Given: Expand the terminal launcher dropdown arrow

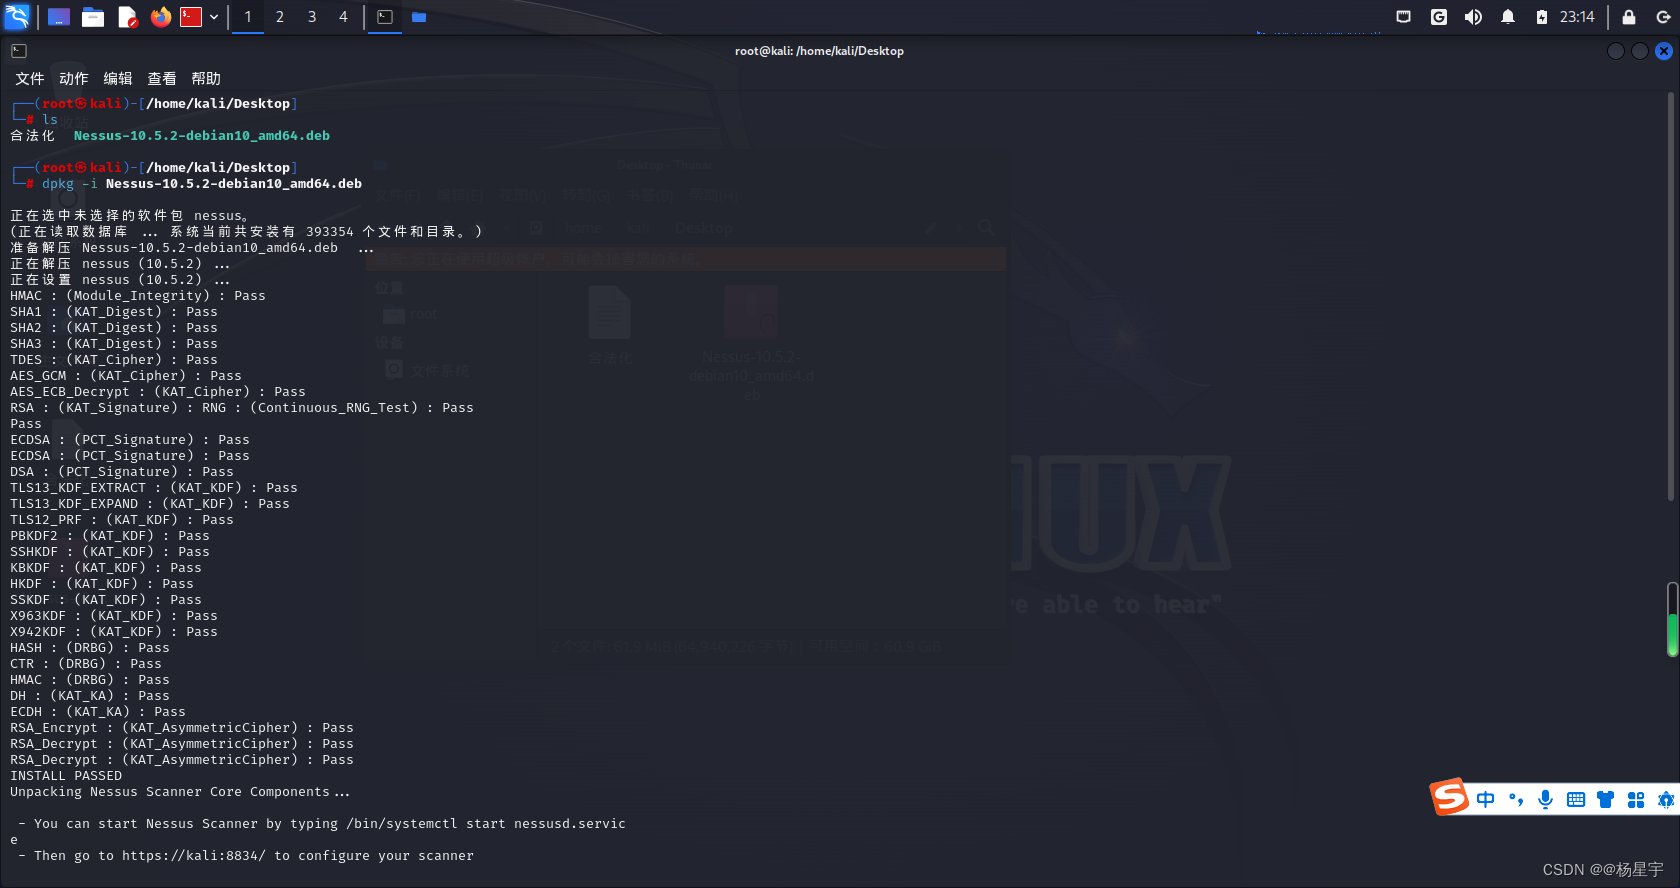Looking at the screenshot, I should click(x=214, y=17).
